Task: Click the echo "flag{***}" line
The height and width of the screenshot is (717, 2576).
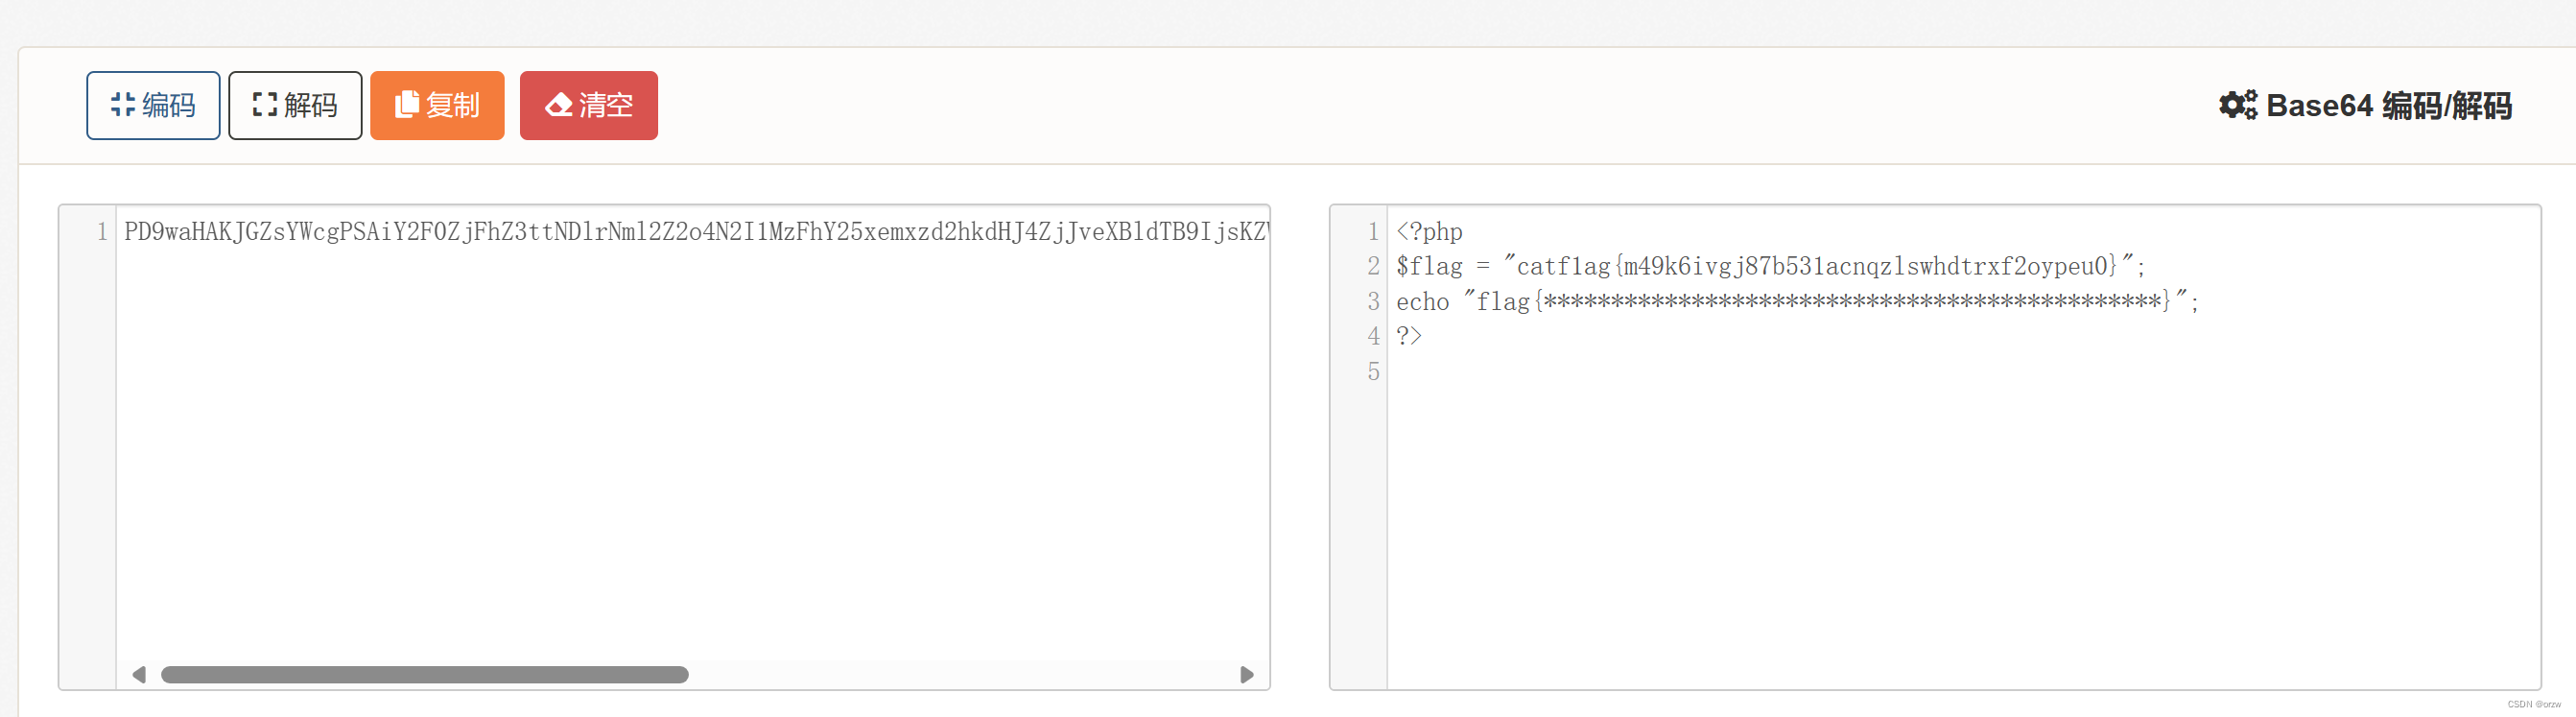Action: click(1797, 301)
